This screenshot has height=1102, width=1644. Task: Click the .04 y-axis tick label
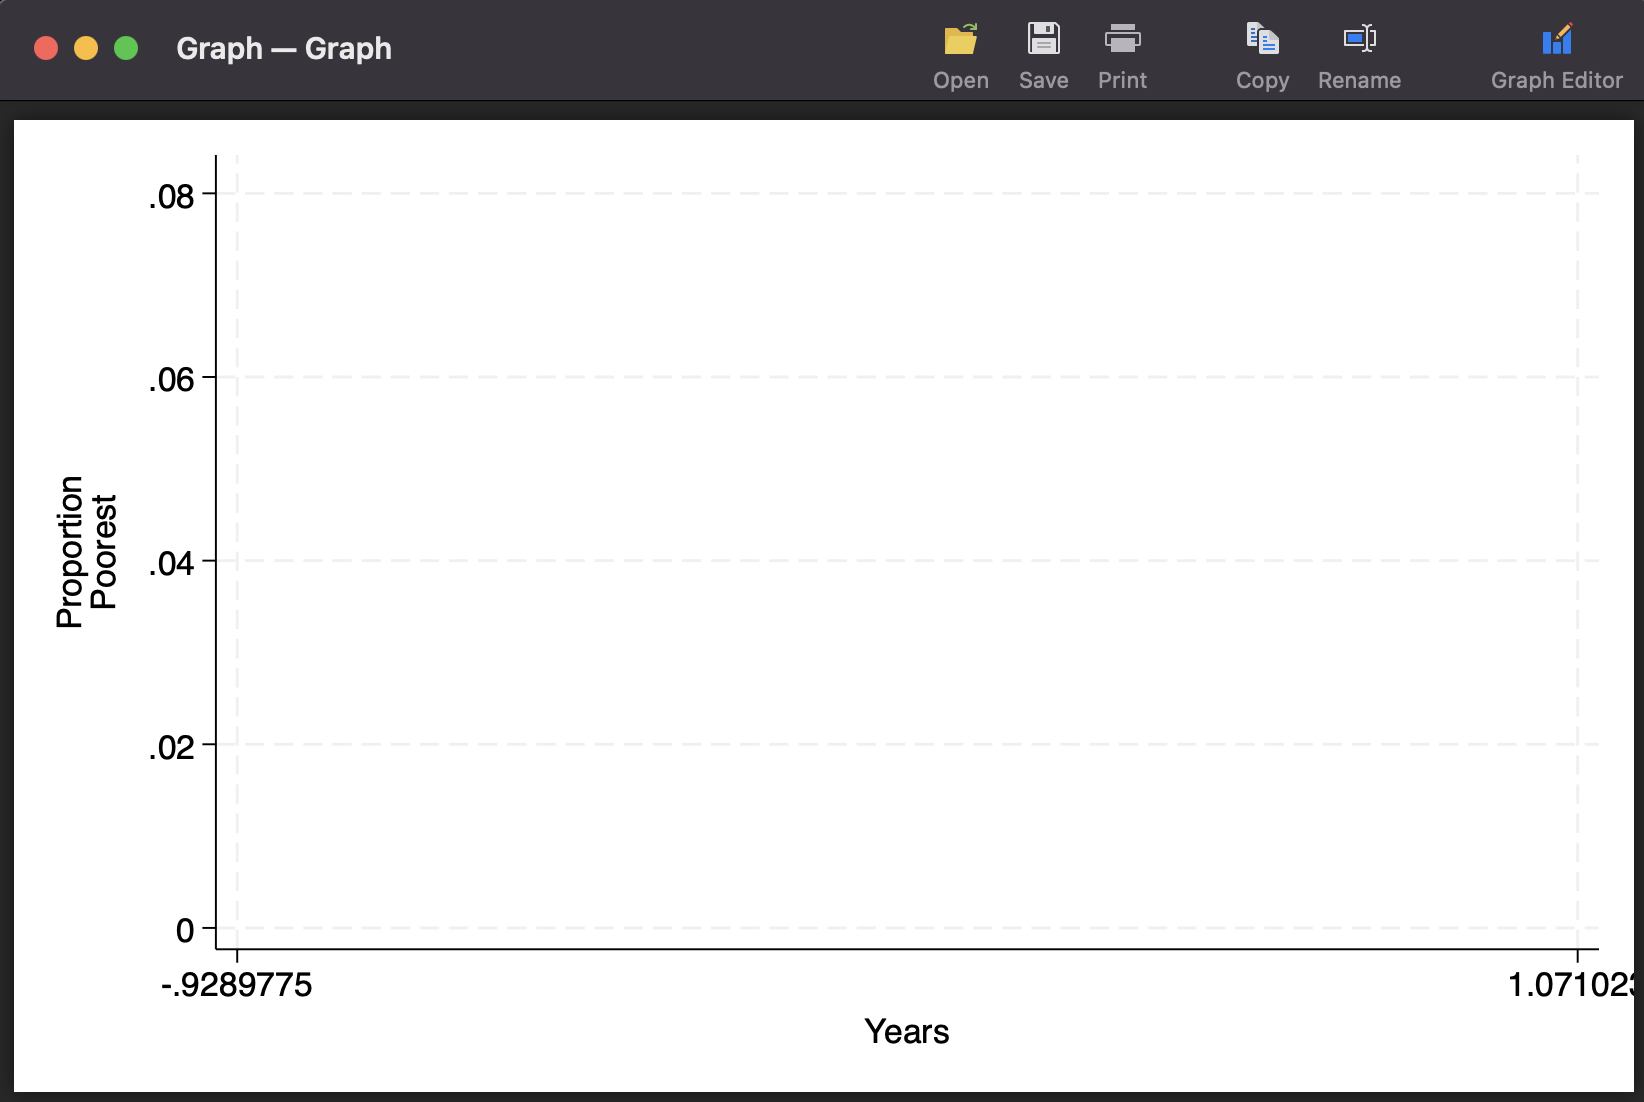171,564
